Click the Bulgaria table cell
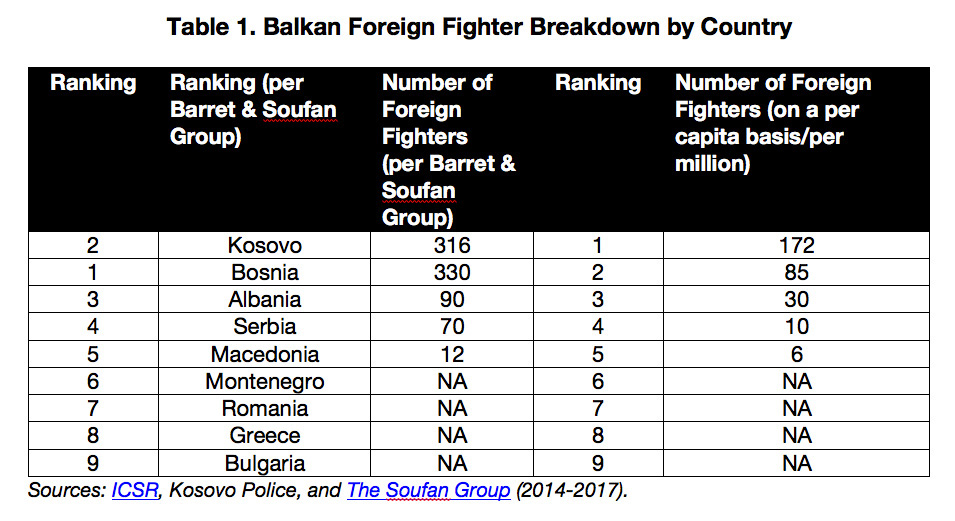955x521 pixels. [264, 463]
